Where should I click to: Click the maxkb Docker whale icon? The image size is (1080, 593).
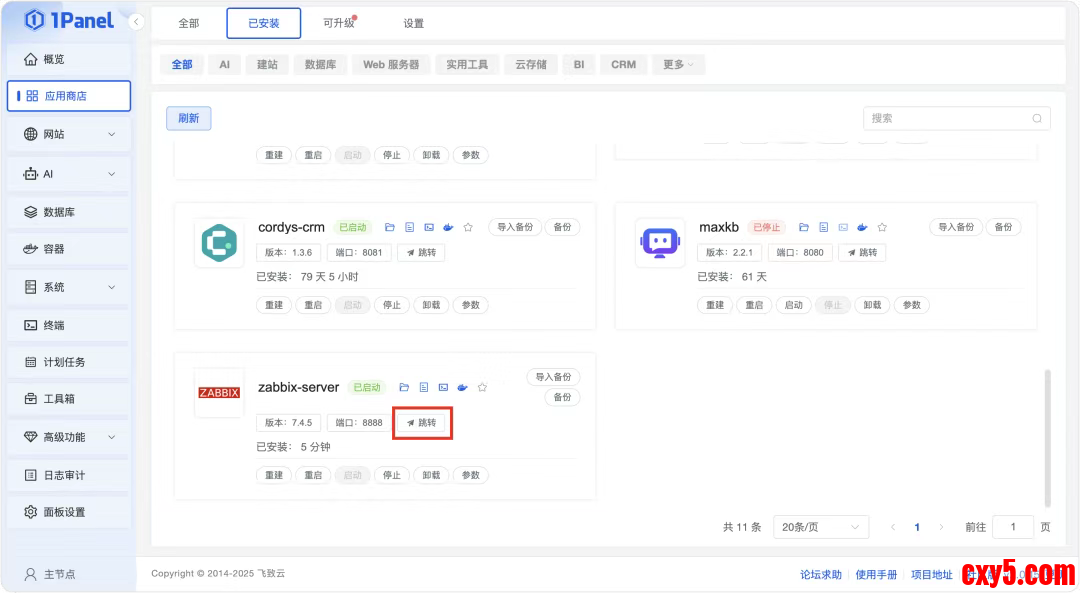pyautogui.click(x=862, y=228)
